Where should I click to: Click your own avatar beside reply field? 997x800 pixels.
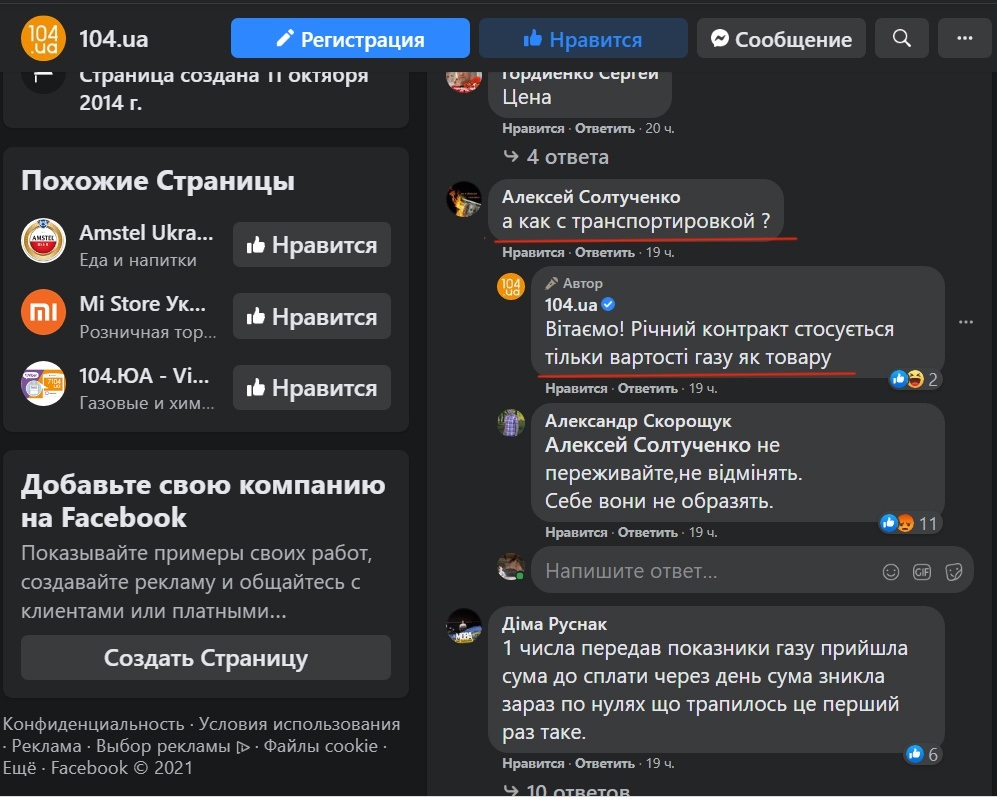(511, 567)
